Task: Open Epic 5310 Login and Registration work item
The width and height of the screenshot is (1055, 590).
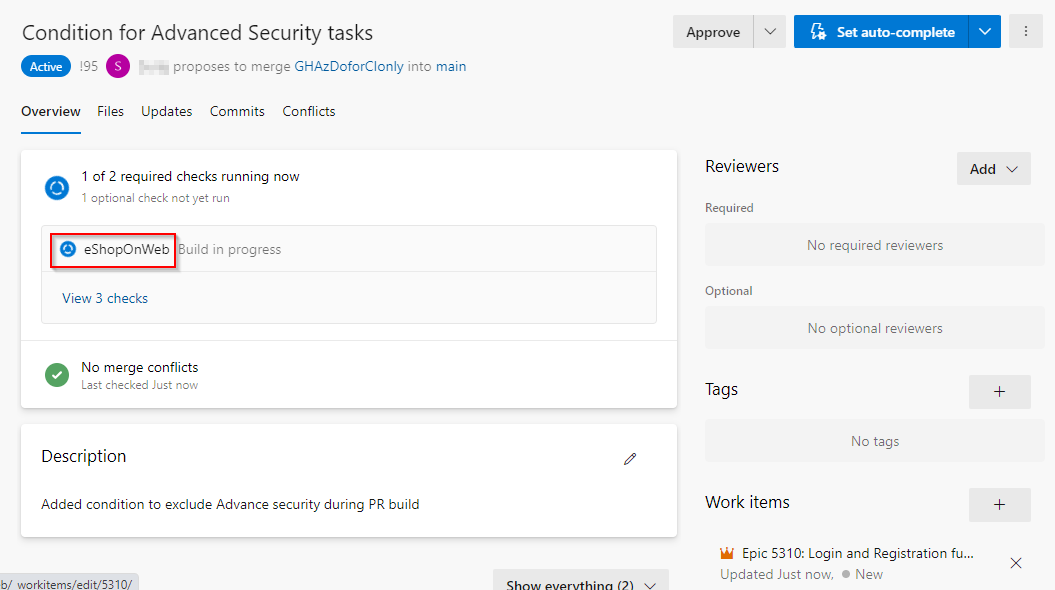Action: click(x=857, y=553)
